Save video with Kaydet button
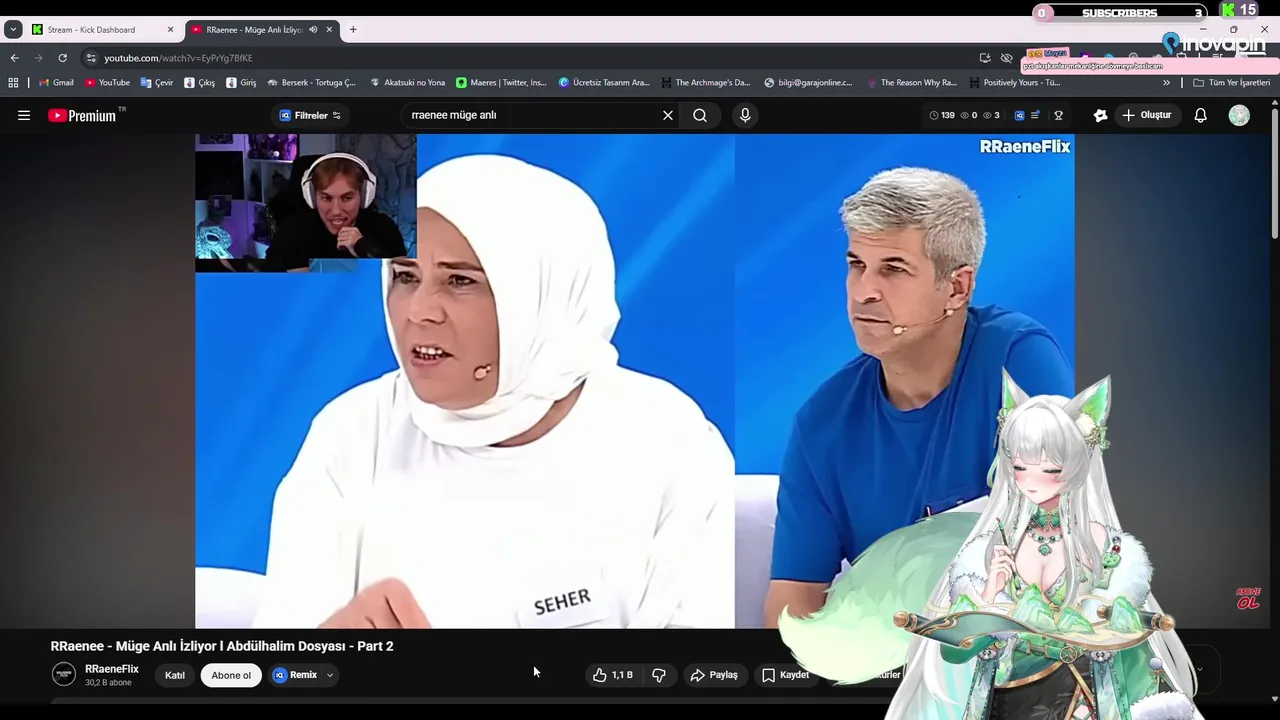This screenshot has height=720, width=1280. (785, 675)
